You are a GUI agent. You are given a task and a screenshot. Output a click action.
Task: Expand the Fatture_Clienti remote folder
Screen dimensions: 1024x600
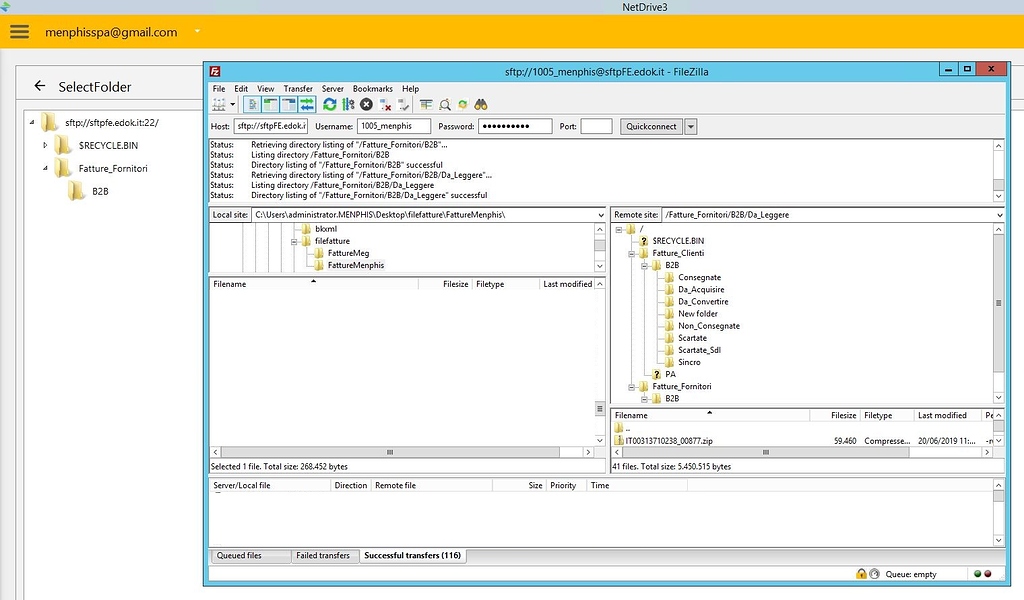click(630, 253)
